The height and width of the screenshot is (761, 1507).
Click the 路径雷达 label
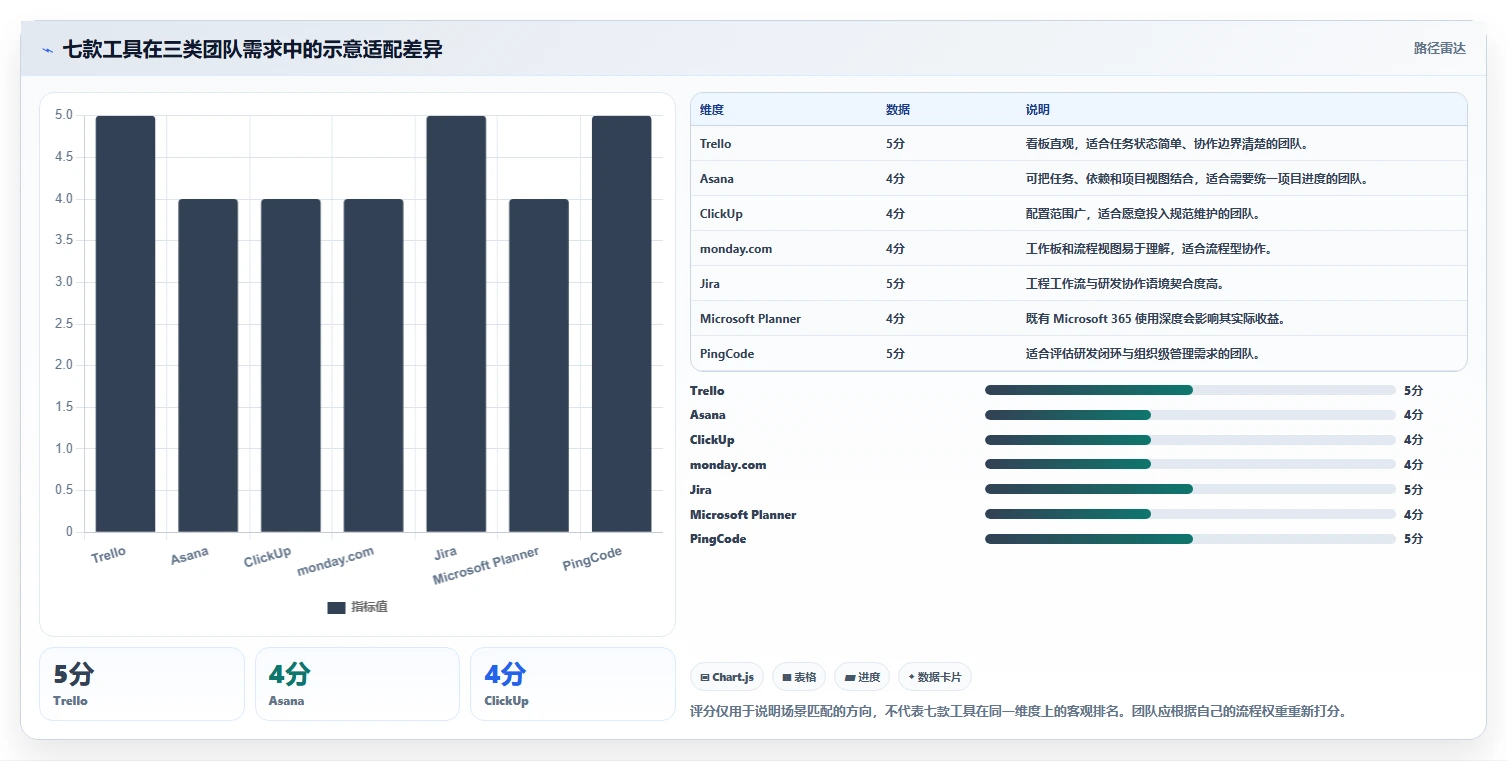pyautogui.click(x=1439, y=48)
